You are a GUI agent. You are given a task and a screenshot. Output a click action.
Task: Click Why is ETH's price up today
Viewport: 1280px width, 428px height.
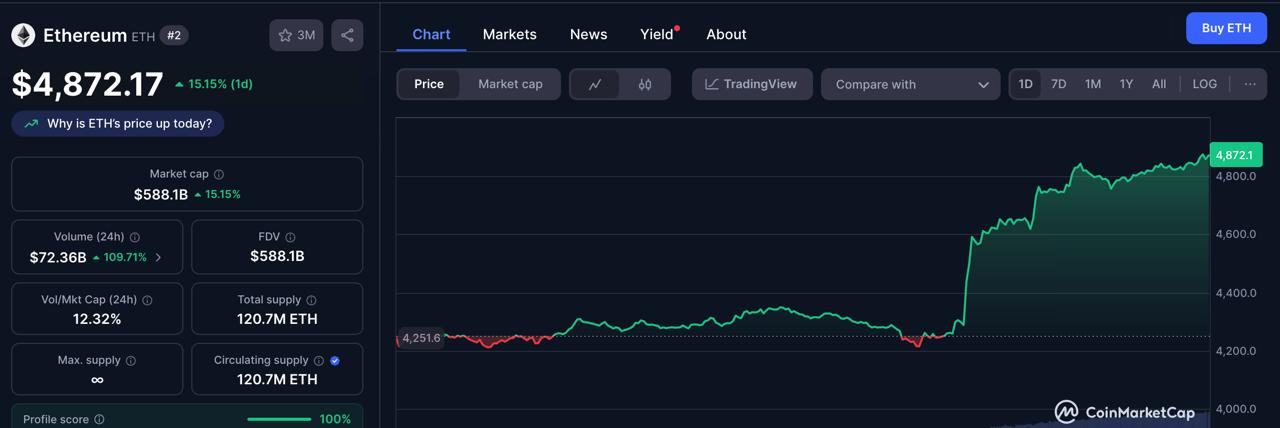118,124
